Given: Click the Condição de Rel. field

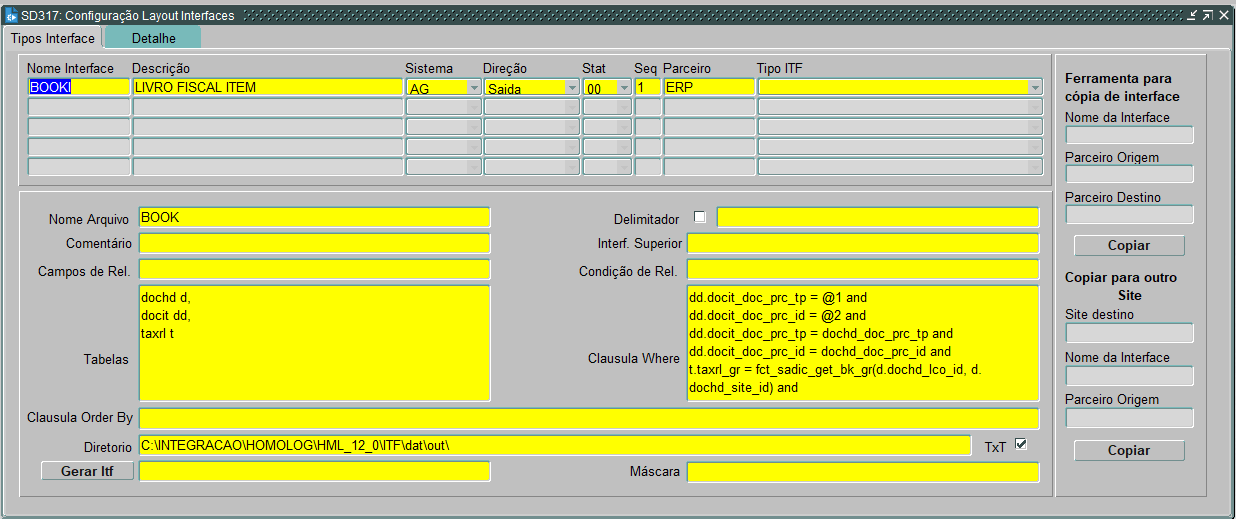Looking at the screenshot, I should [x=863, y=269].
